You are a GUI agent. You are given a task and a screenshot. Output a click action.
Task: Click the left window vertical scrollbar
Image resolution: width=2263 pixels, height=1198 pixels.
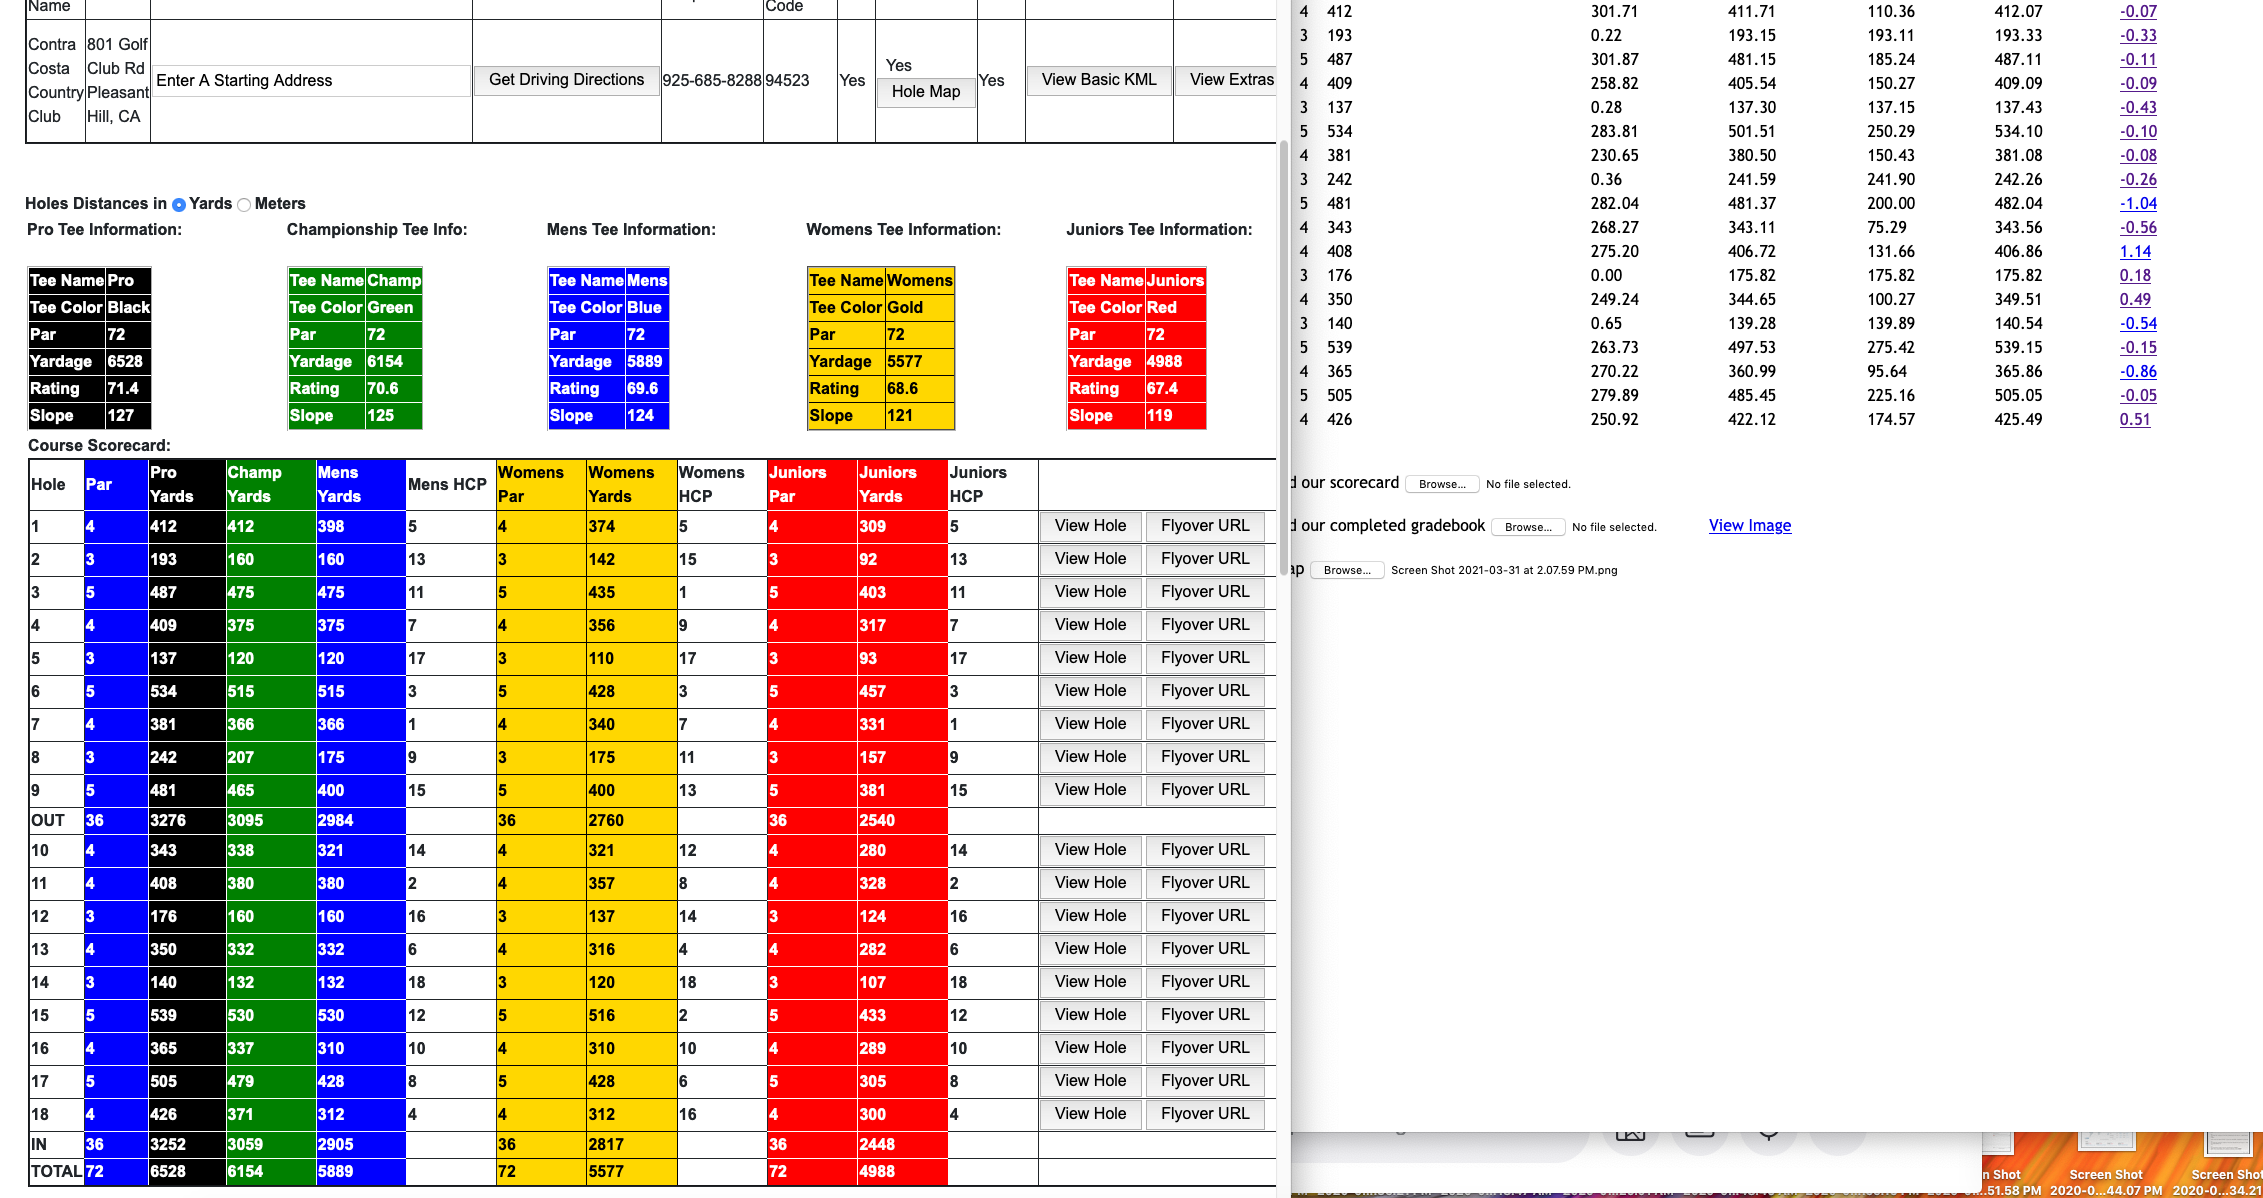pos(1284,358)
